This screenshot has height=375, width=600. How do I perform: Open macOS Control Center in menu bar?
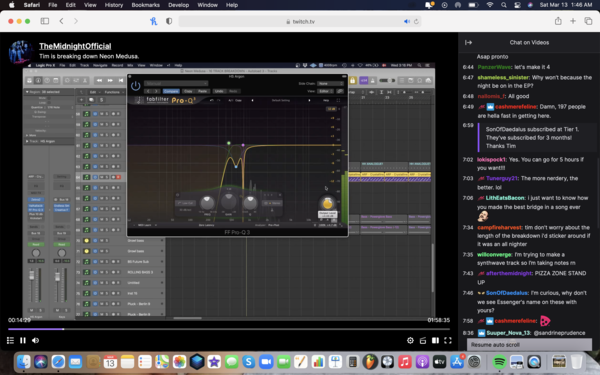click(517, 5)
